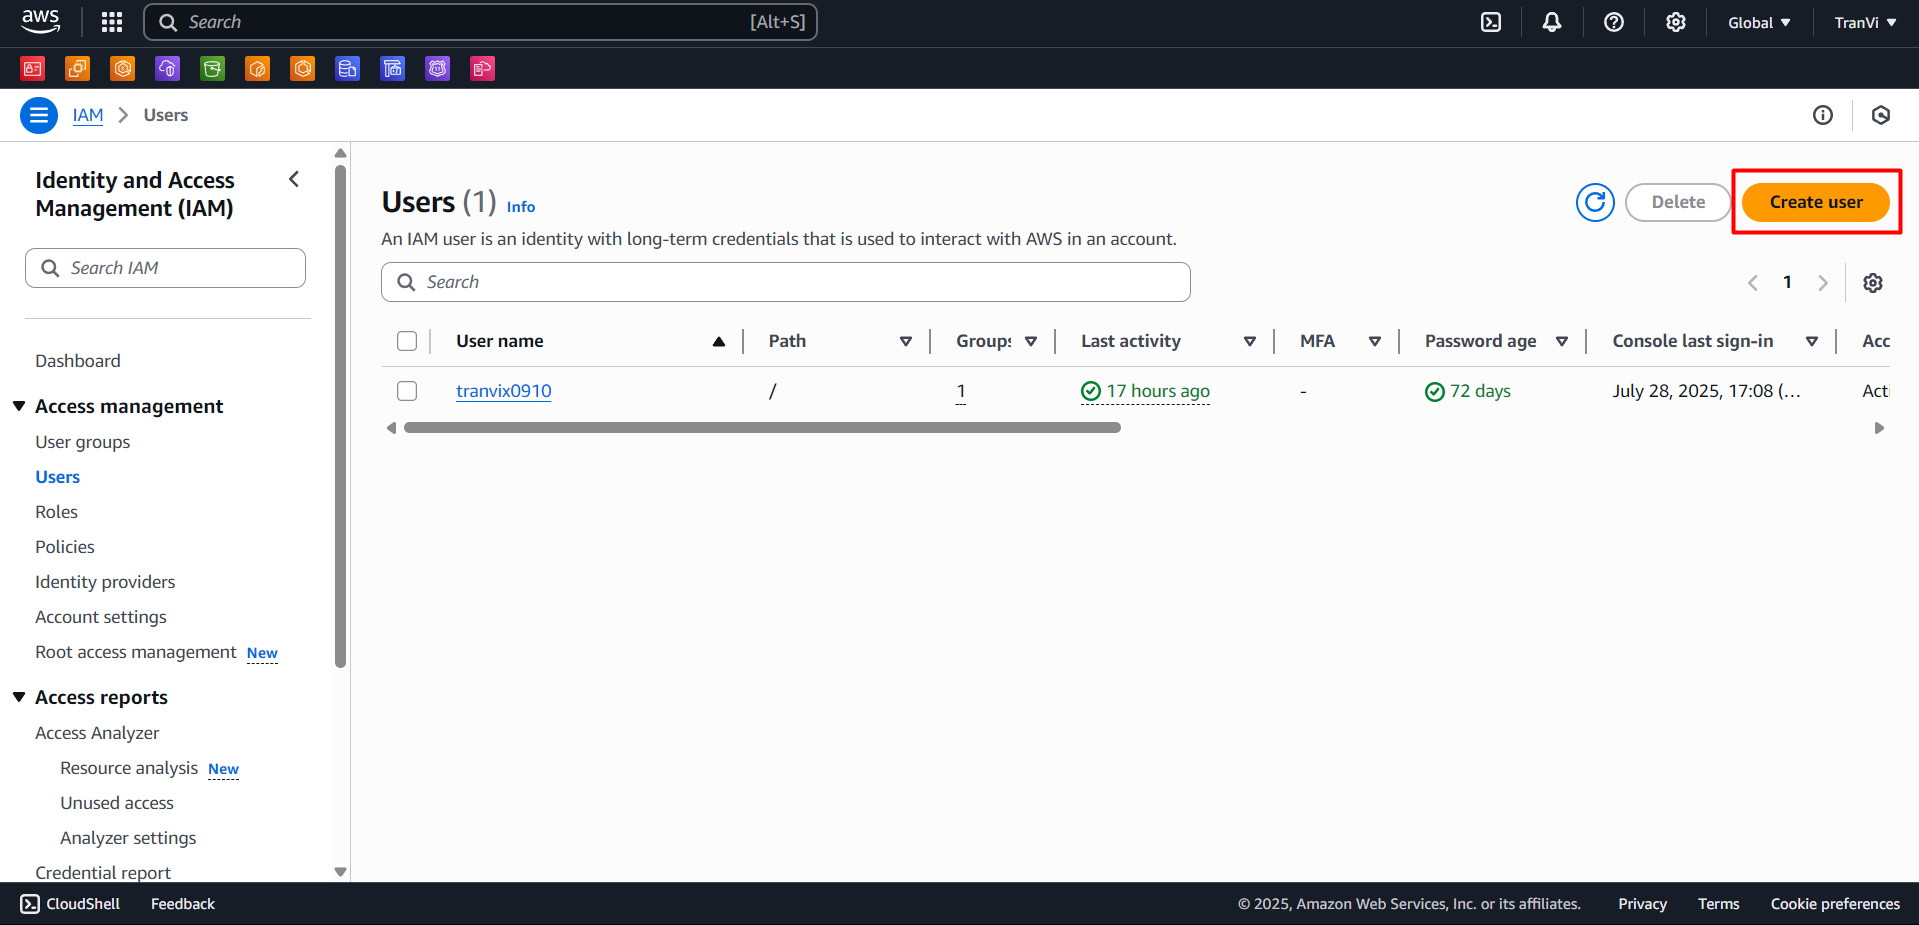Screen dimensions: 1919x925
Task: Navigate to User groups in the sidebar
Action: tap(82, 441)
